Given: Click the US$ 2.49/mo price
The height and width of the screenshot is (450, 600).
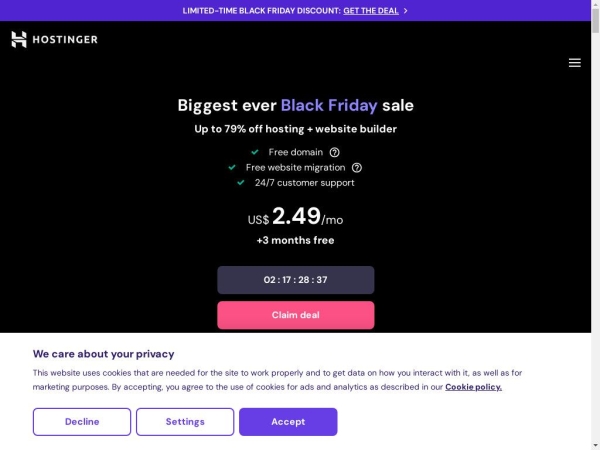Looking at the screenshot, I should 295,216.
